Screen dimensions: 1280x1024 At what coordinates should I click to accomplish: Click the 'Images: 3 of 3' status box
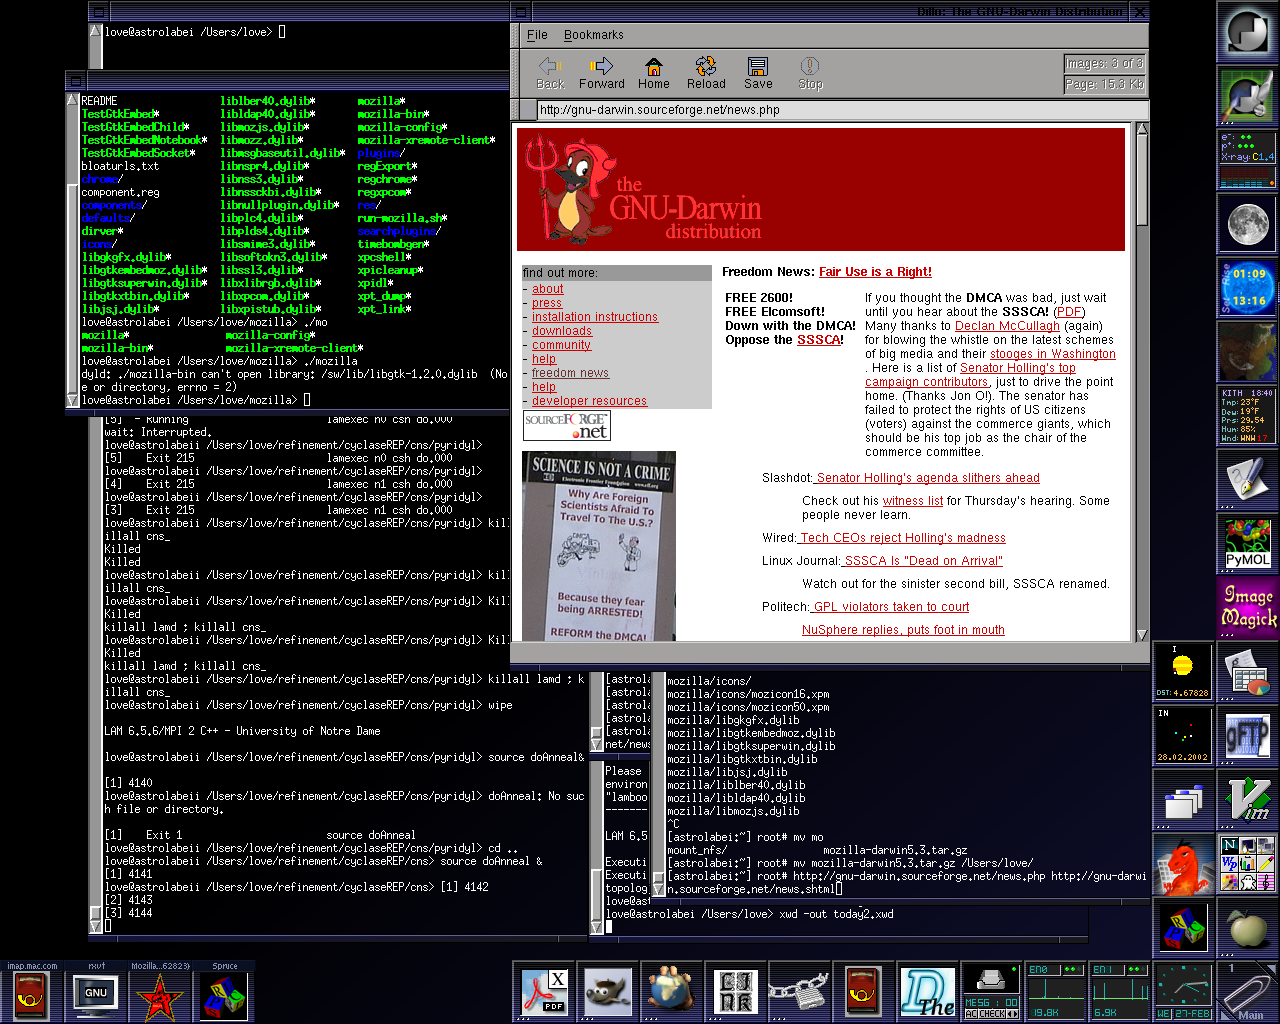click(1104, 63)
